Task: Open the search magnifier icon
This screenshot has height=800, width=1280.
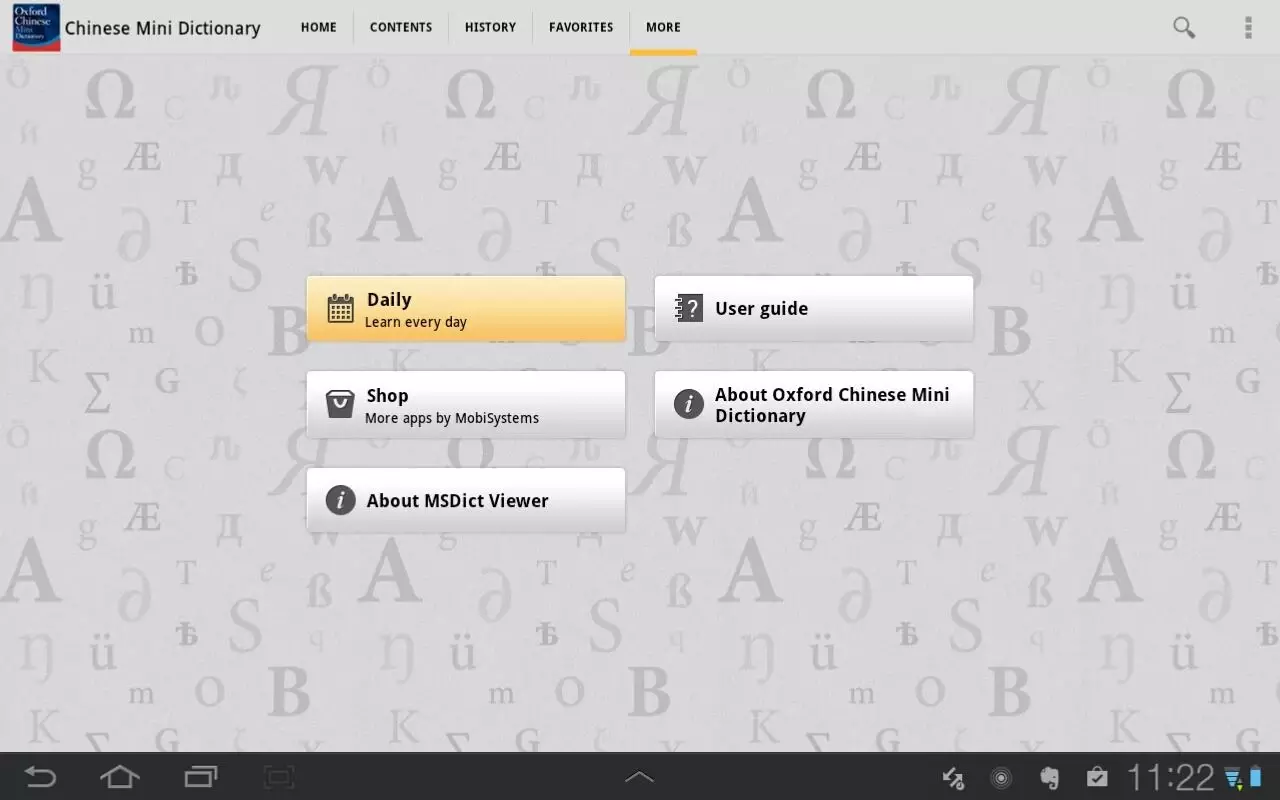Action: (x=1184, y=28)
